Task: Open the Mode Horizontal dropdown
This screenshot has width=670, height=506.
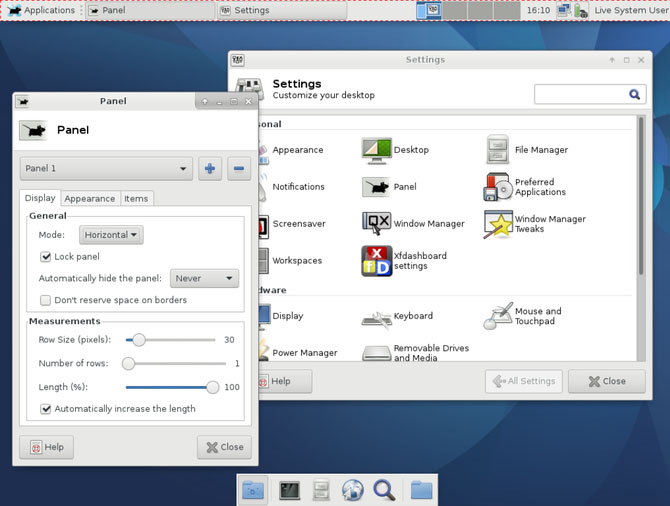Action: pos(111,235)
